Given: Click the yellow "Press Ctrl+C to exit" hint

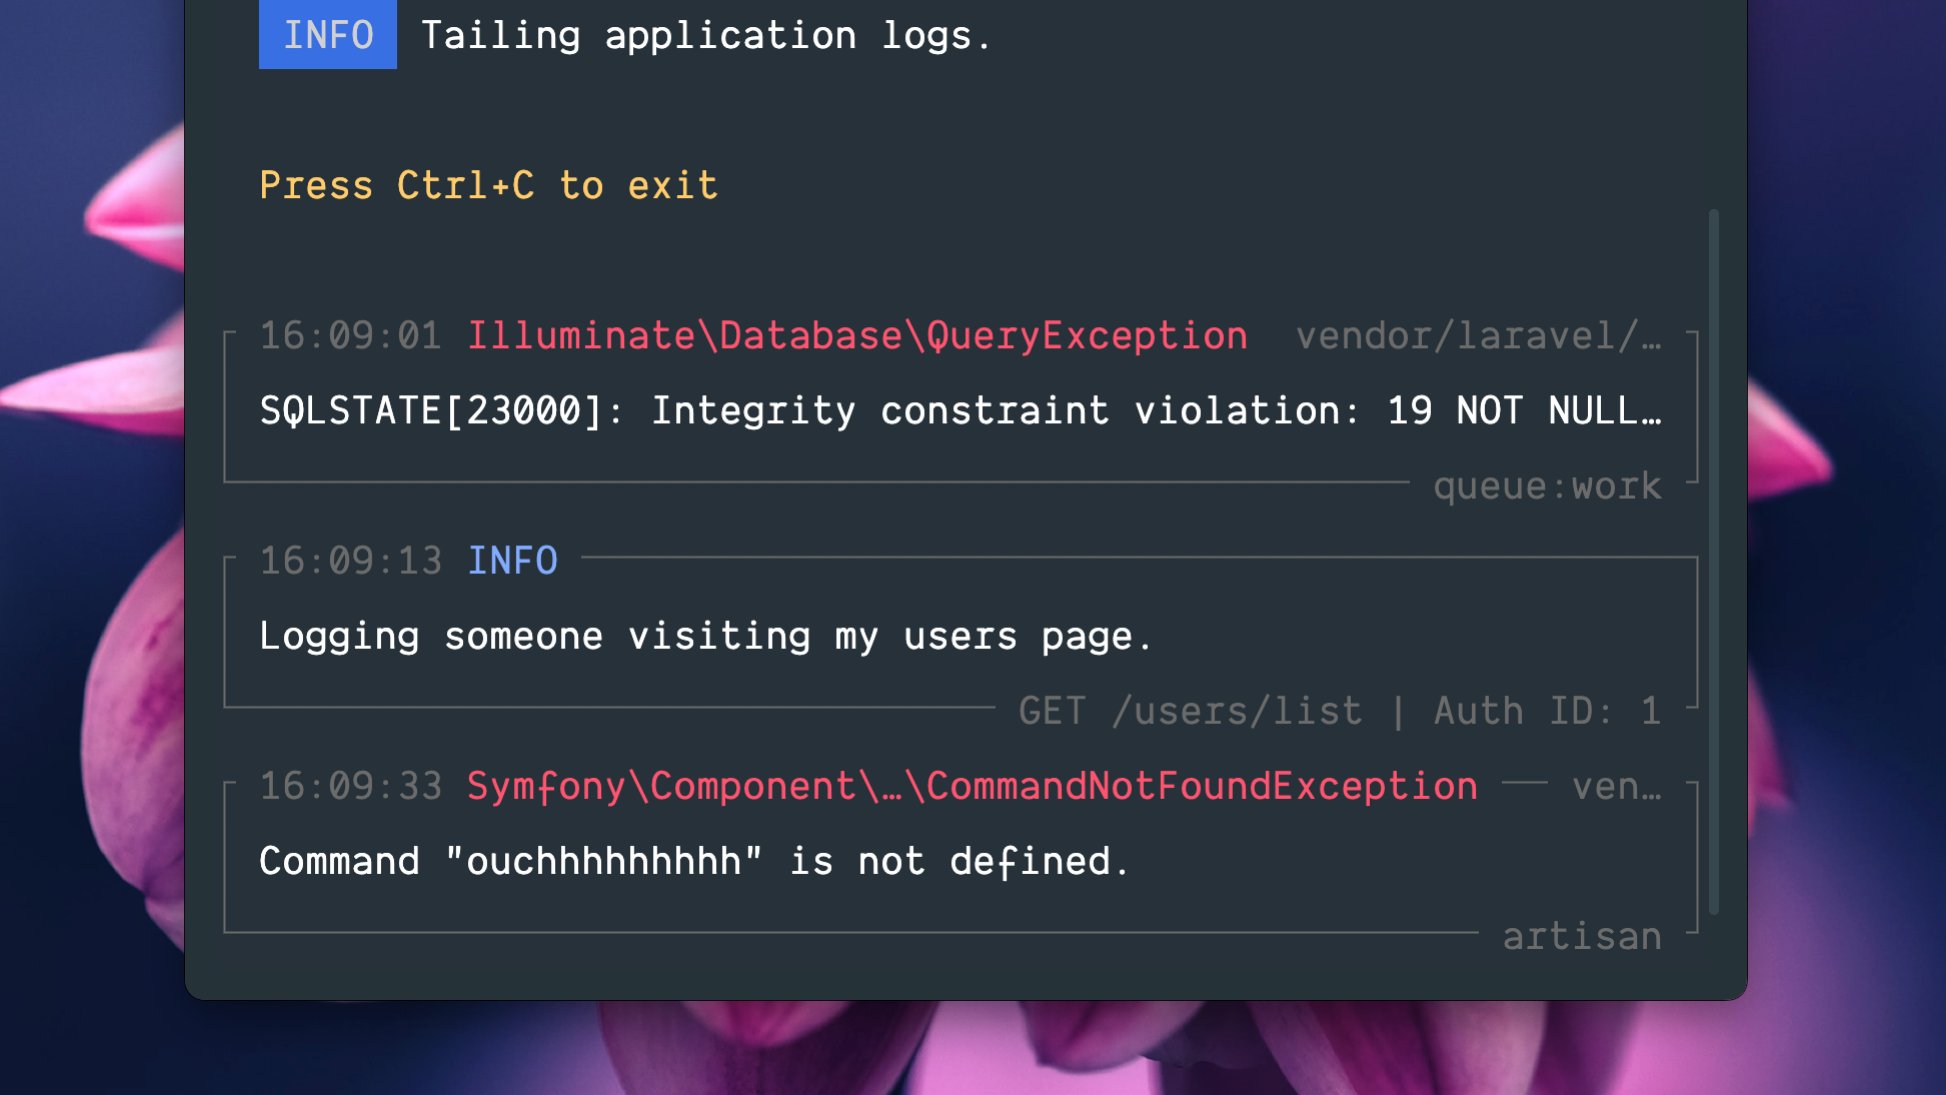Looking at the screenshot, I should [x=488, y=186].
